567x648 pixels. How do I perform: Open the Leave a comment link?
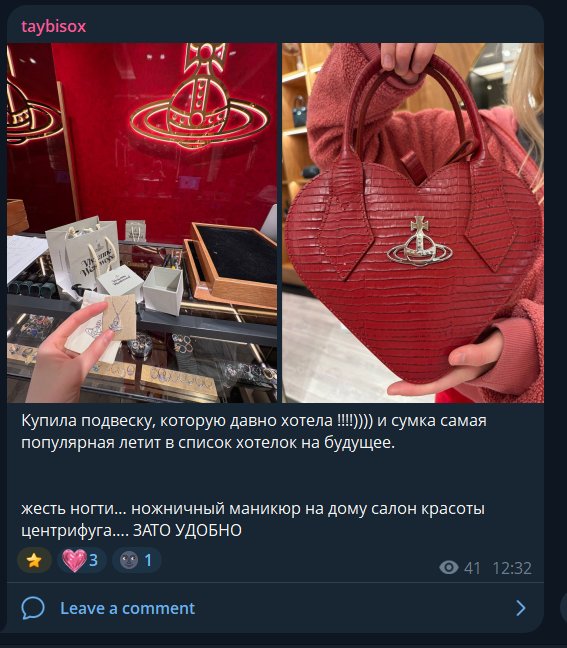[x=127, y=608]
